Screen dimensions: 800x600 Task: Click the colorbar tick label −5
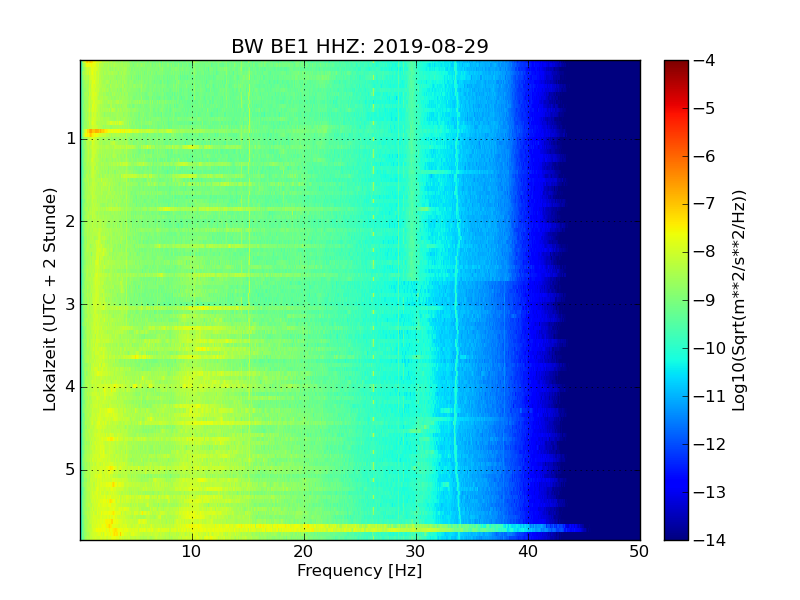pyautogui.click(x=705, y=108)
